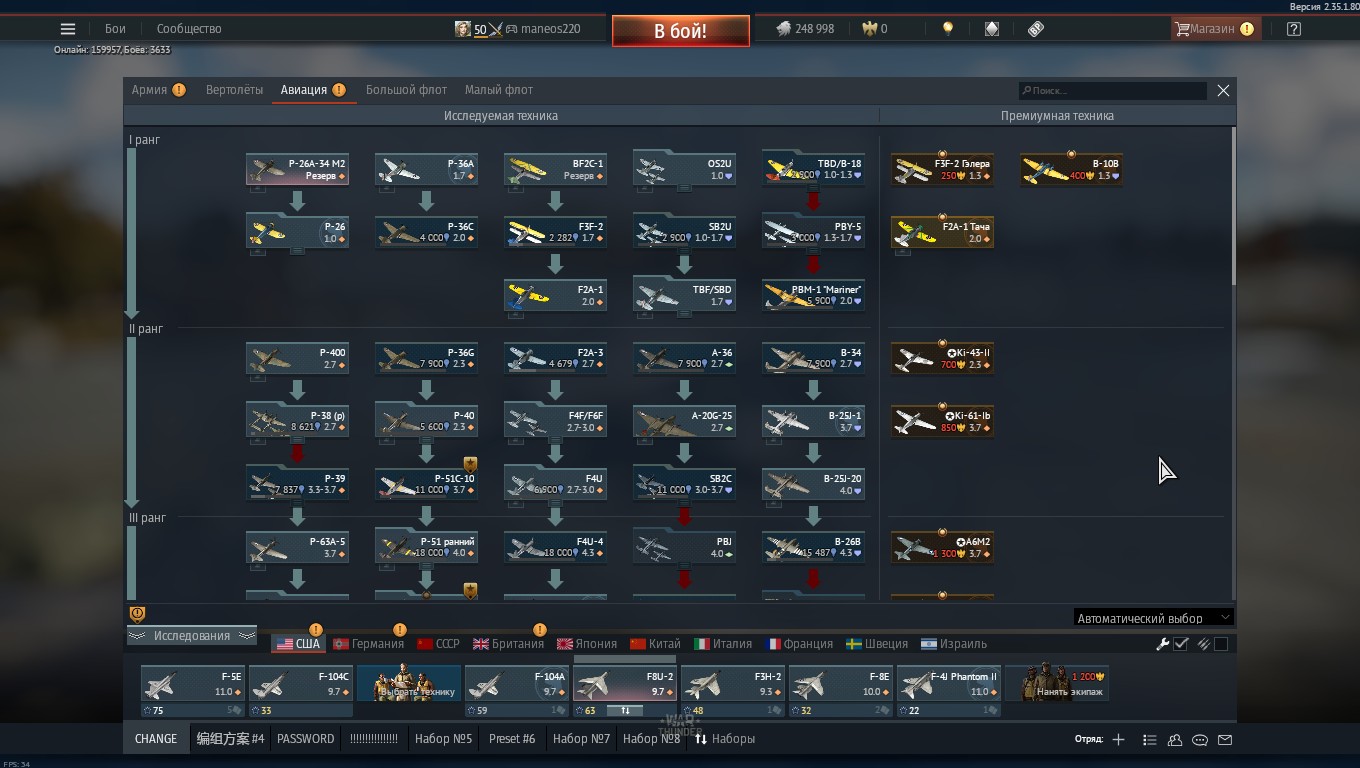Click the wrench repair icon

[1163, 644]
